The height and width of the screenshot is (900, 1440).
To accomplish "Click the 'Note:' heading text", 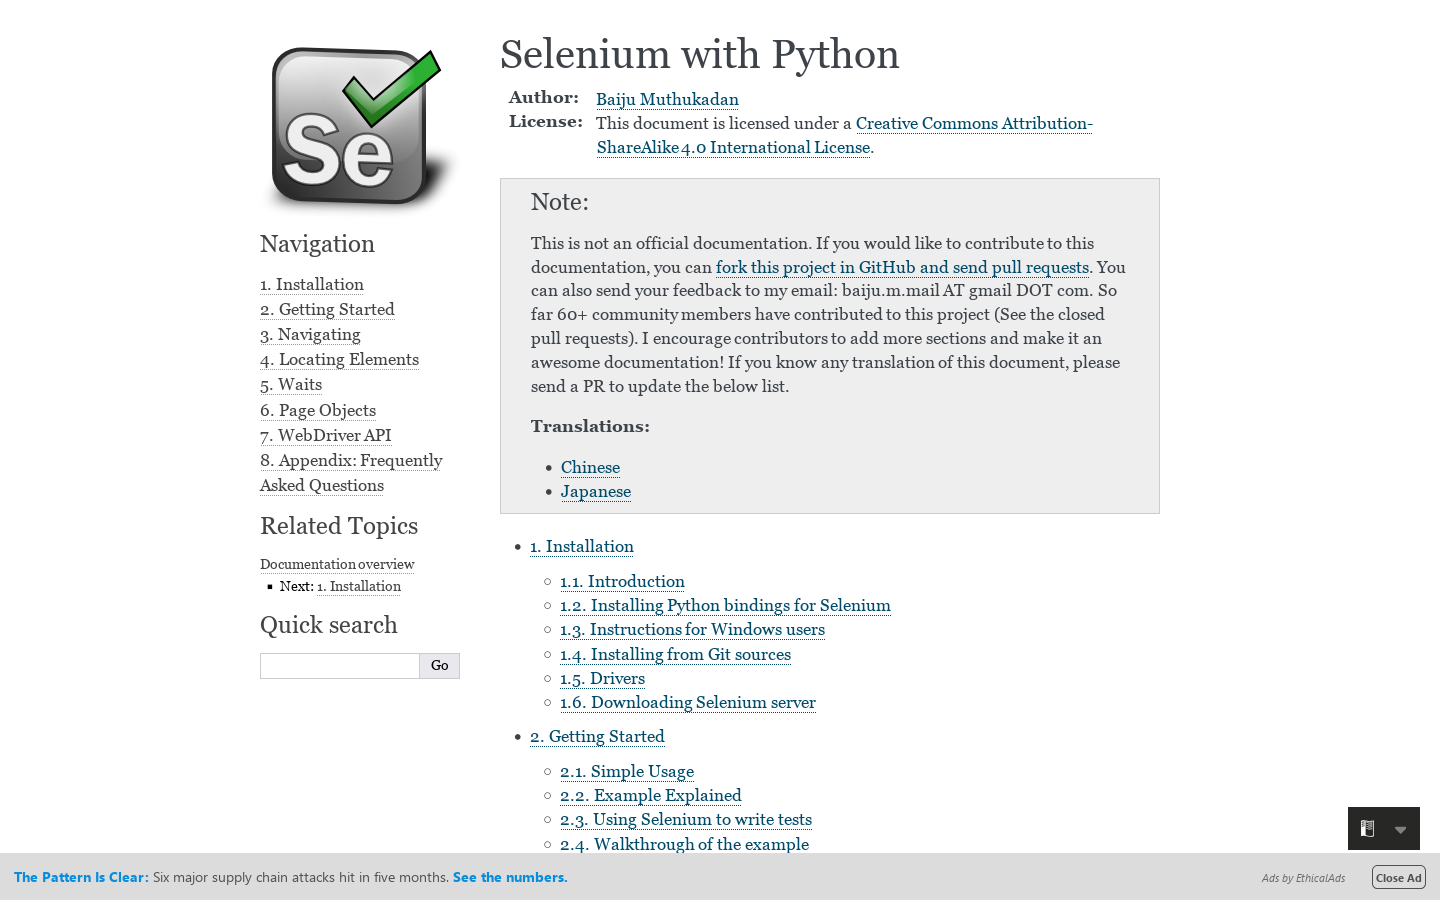I will click(560, 202).
